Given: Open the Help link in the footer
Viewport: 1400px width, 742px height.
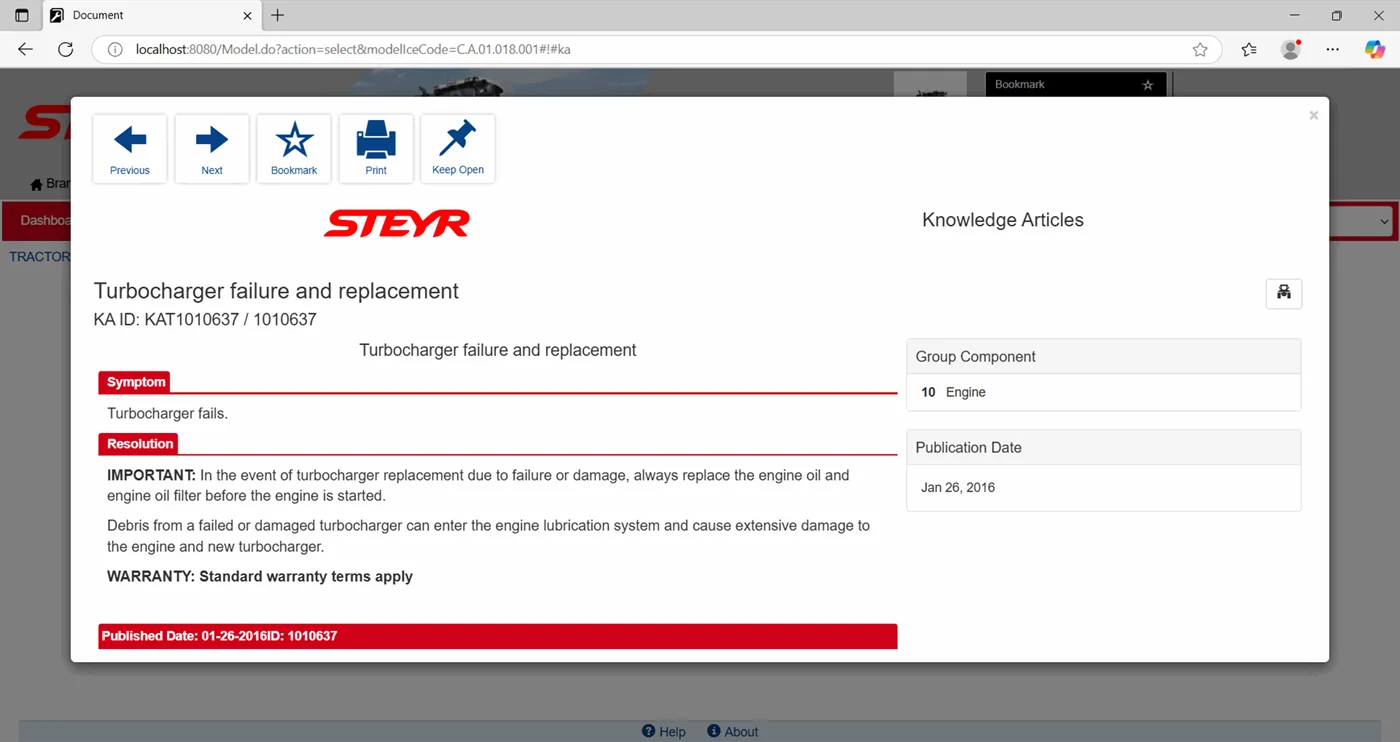Looking at the screenshot, I should [664, 732].
